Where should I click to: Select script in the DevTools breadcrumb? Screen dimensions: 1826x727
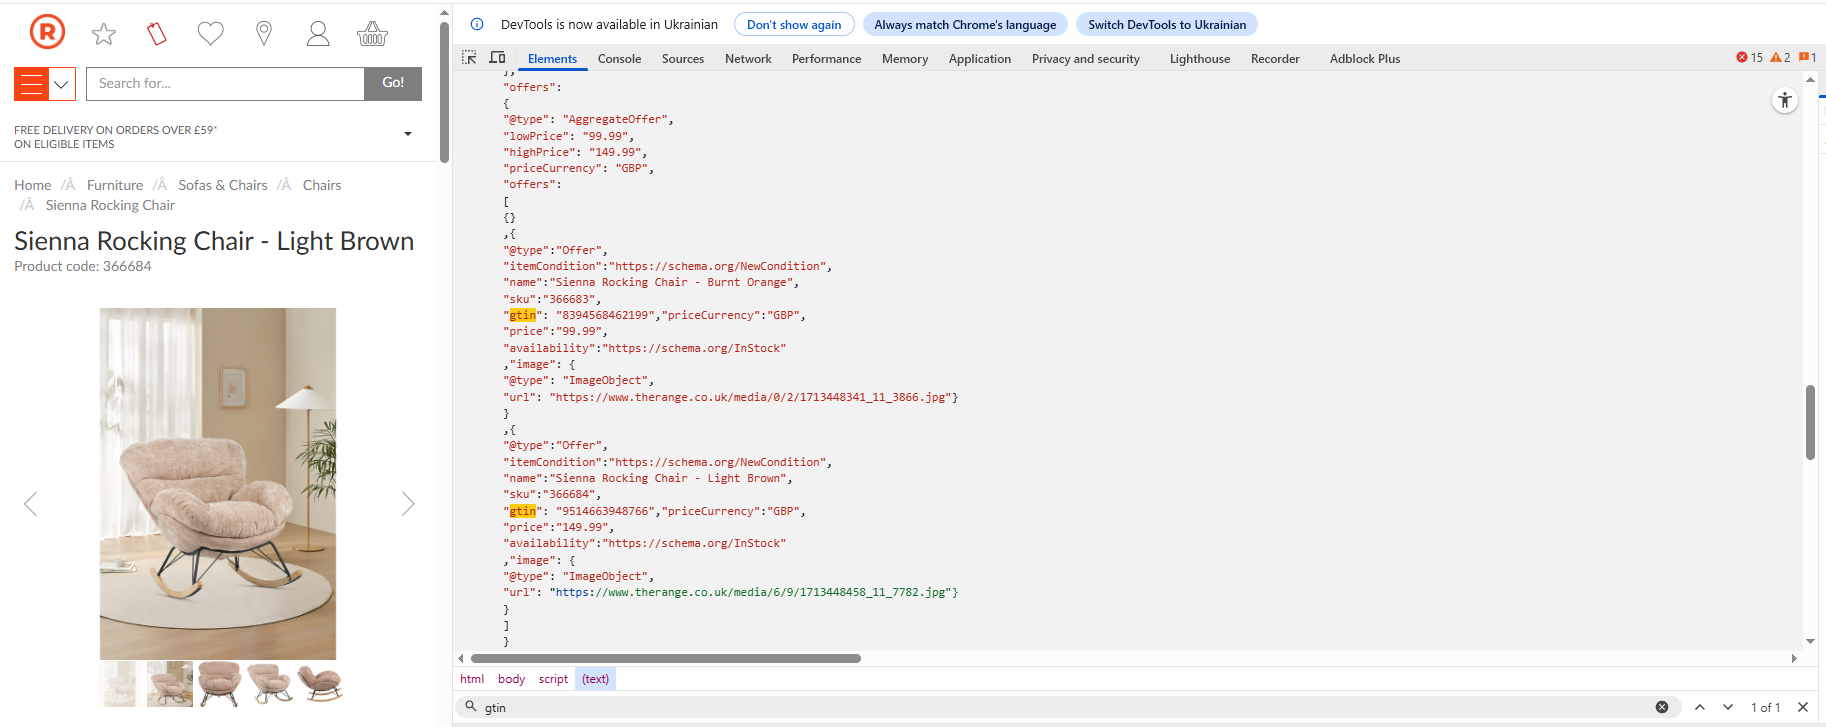(553, 679)
